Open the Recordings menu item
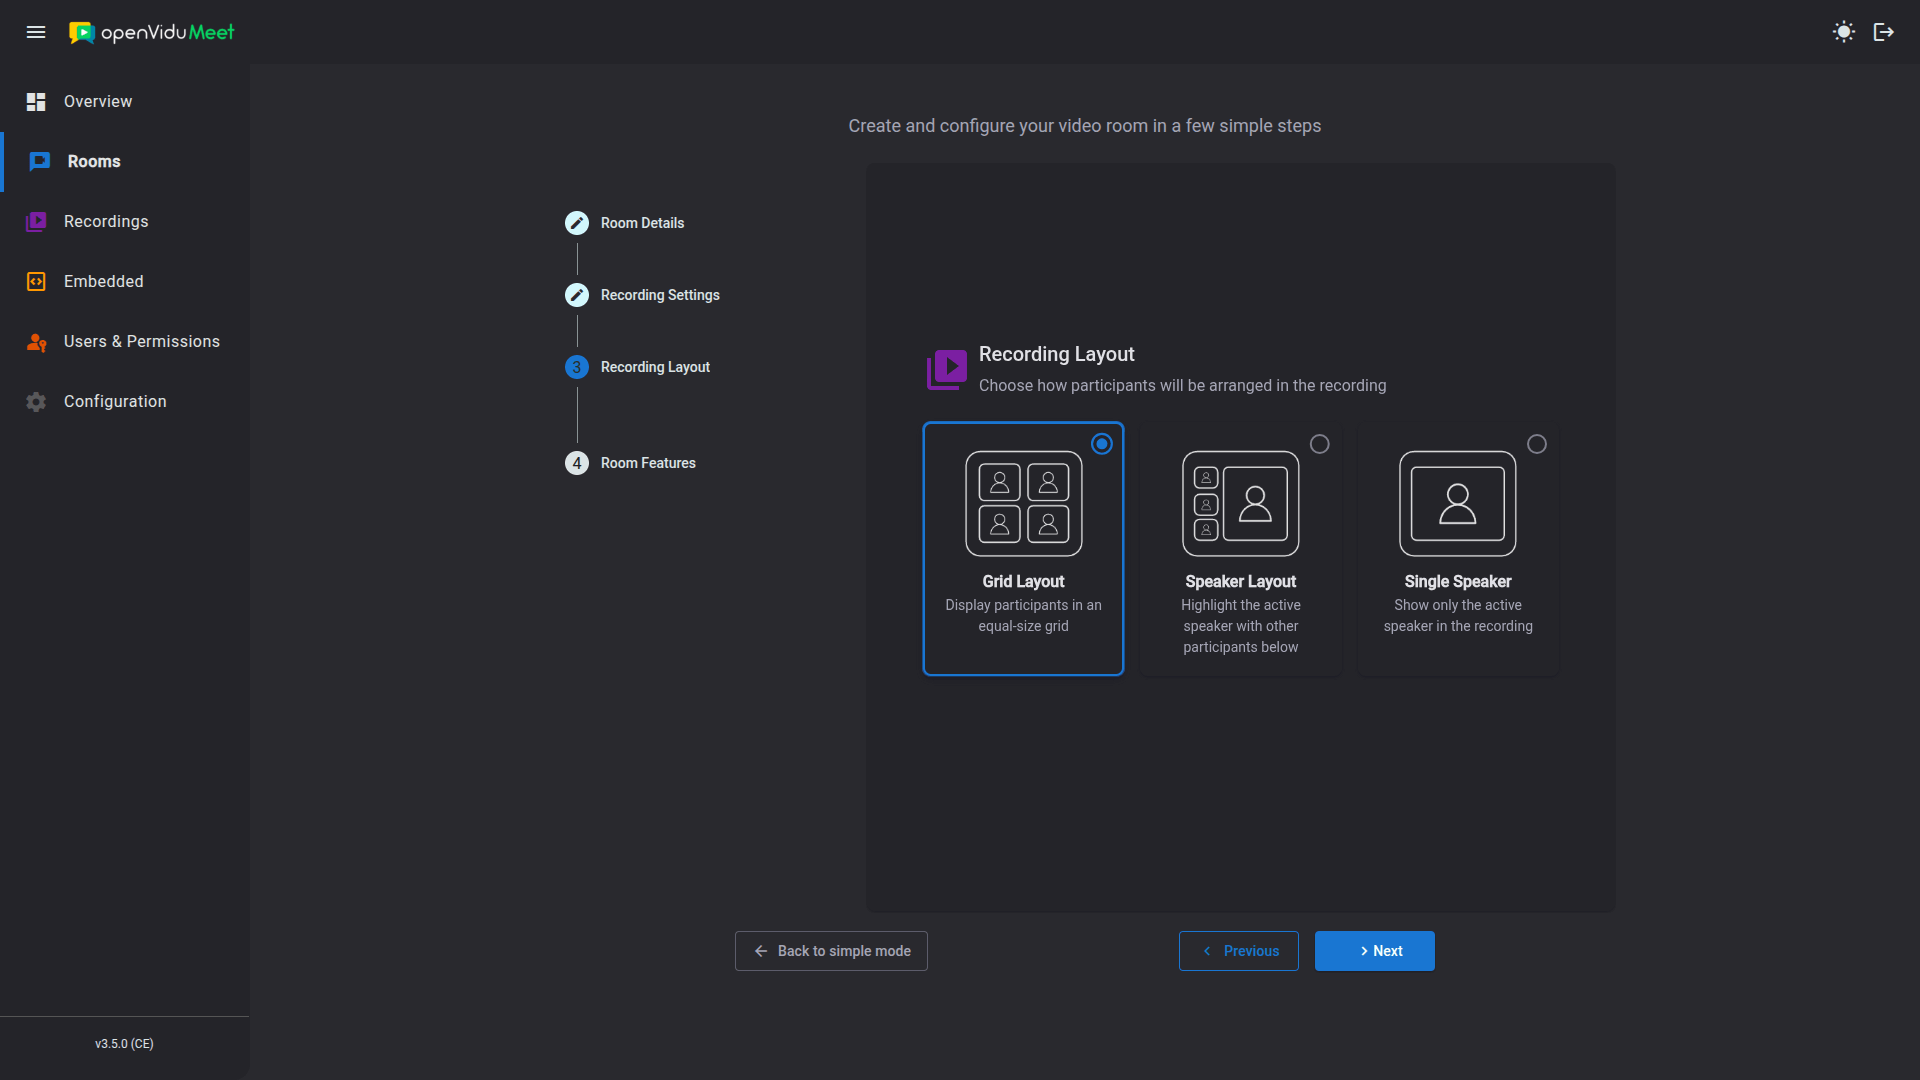1920x1080 pixels. pyautogui.click(x=106, y=222)
